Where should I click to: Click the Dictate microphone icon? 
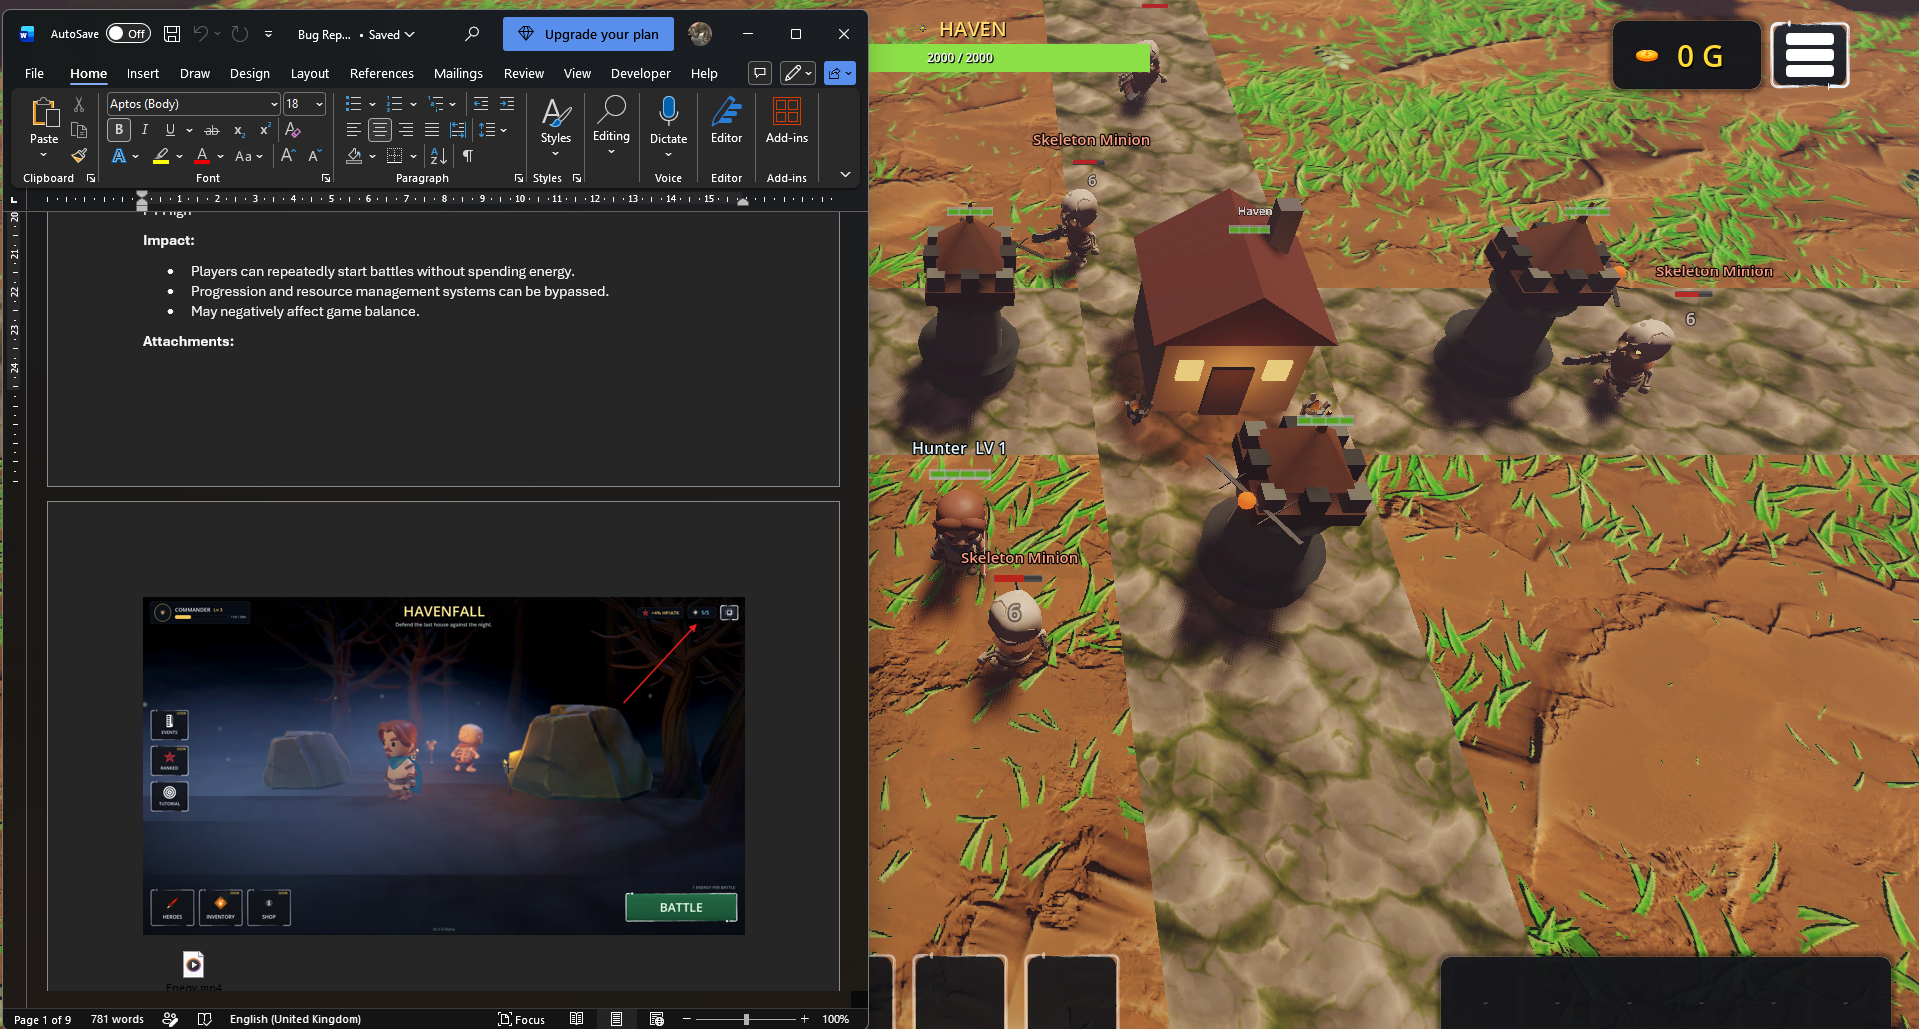click(x=669, y=111)
